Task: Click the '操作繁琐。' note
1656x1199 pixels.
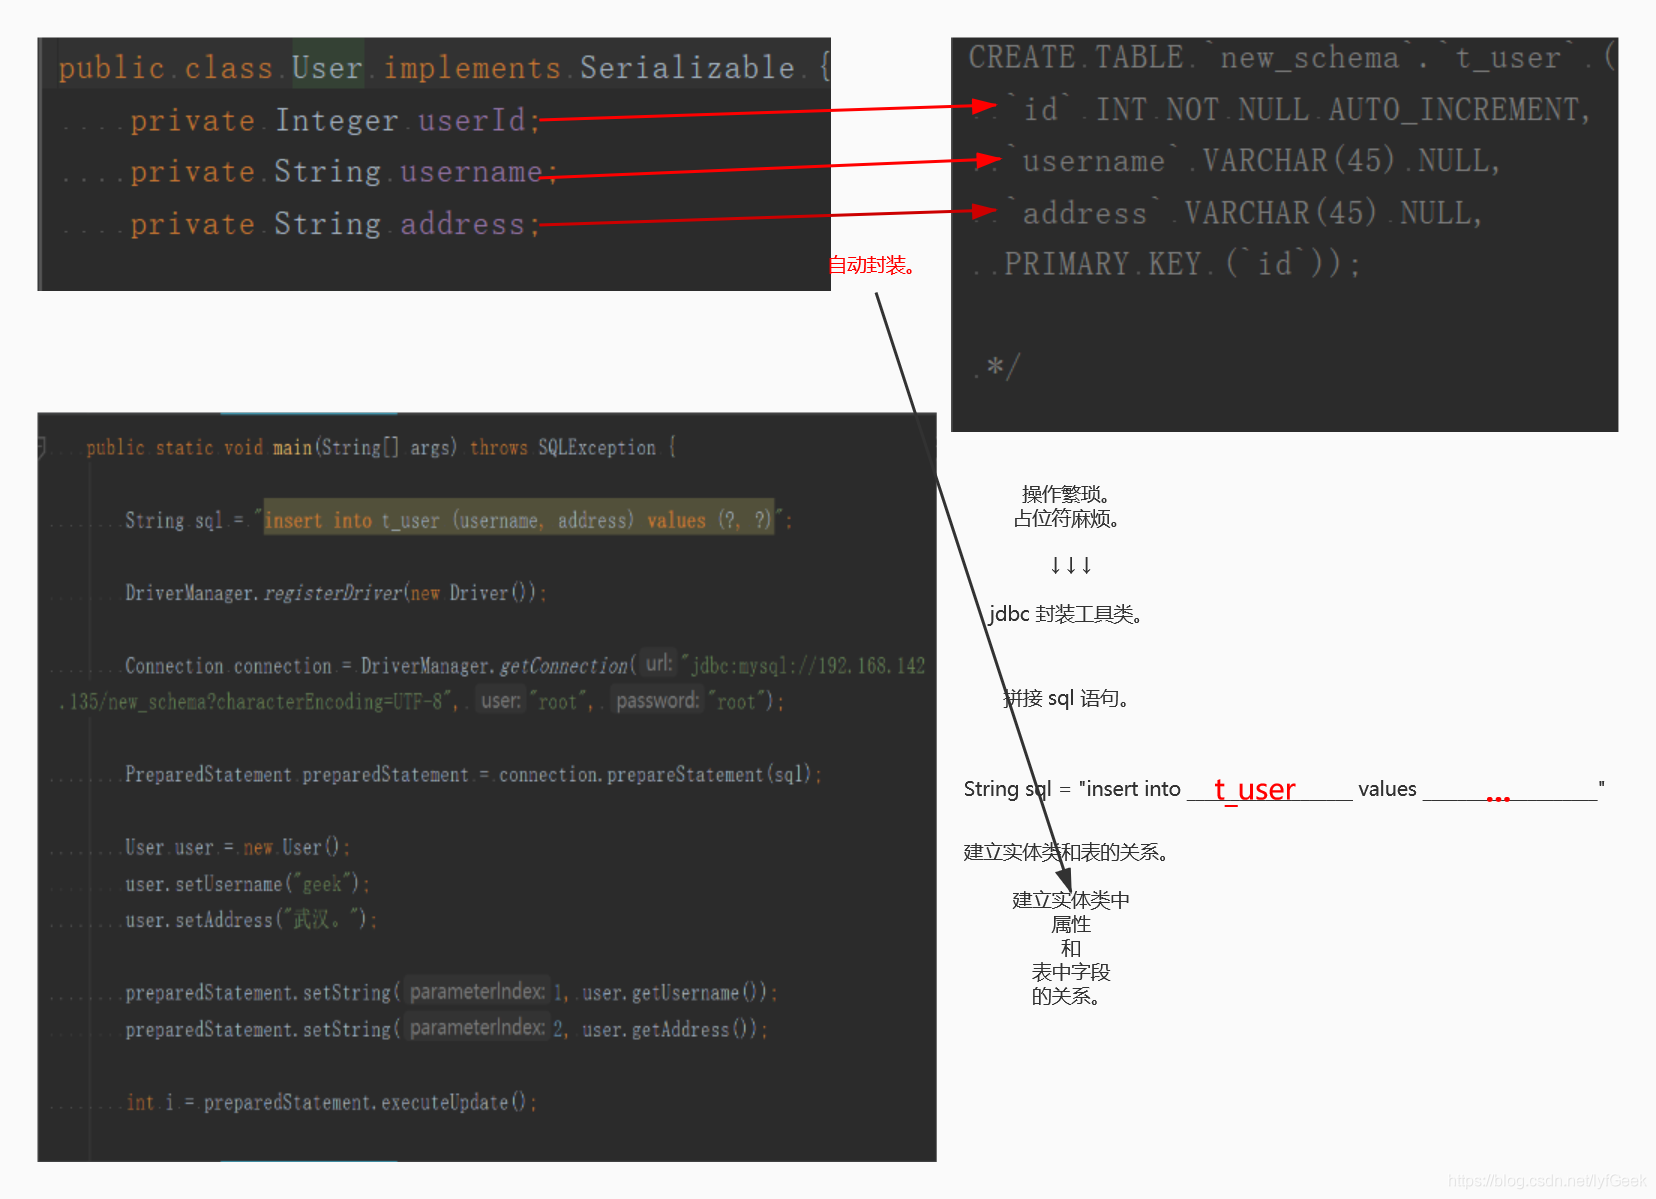Action: pos(1066,494)
